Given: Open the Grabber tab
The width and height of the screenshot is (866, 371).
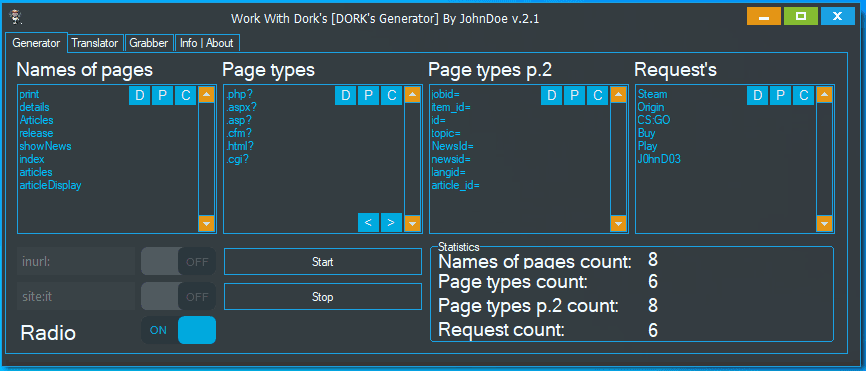Looking at the screenshot, I should pyautogui.click(x=149, y=43).
